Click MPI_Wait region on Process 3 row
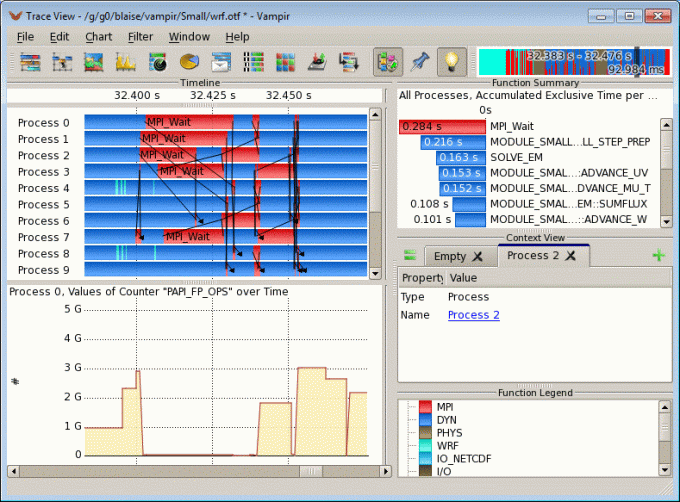The image size is (680, 502). coord(191,171)
